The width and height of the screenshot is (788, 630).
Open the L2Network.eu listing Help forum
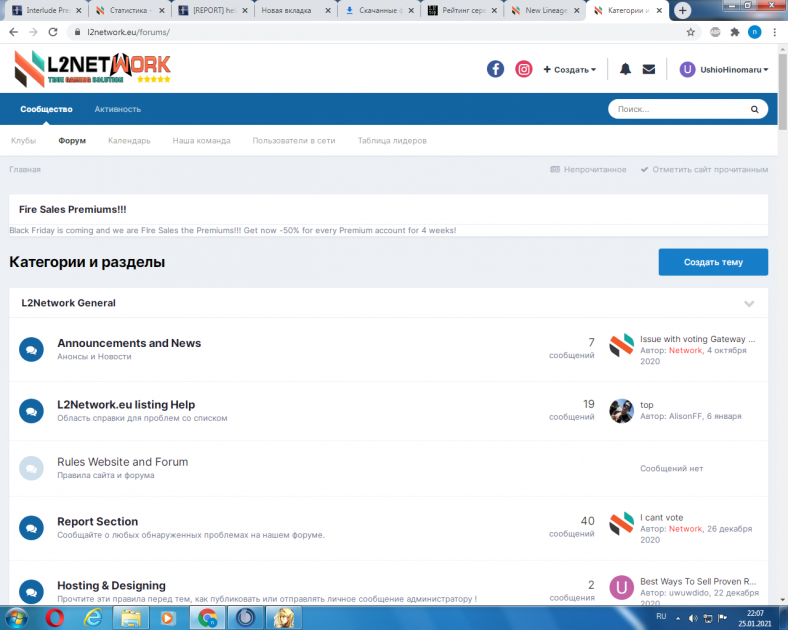coord(126,404)
